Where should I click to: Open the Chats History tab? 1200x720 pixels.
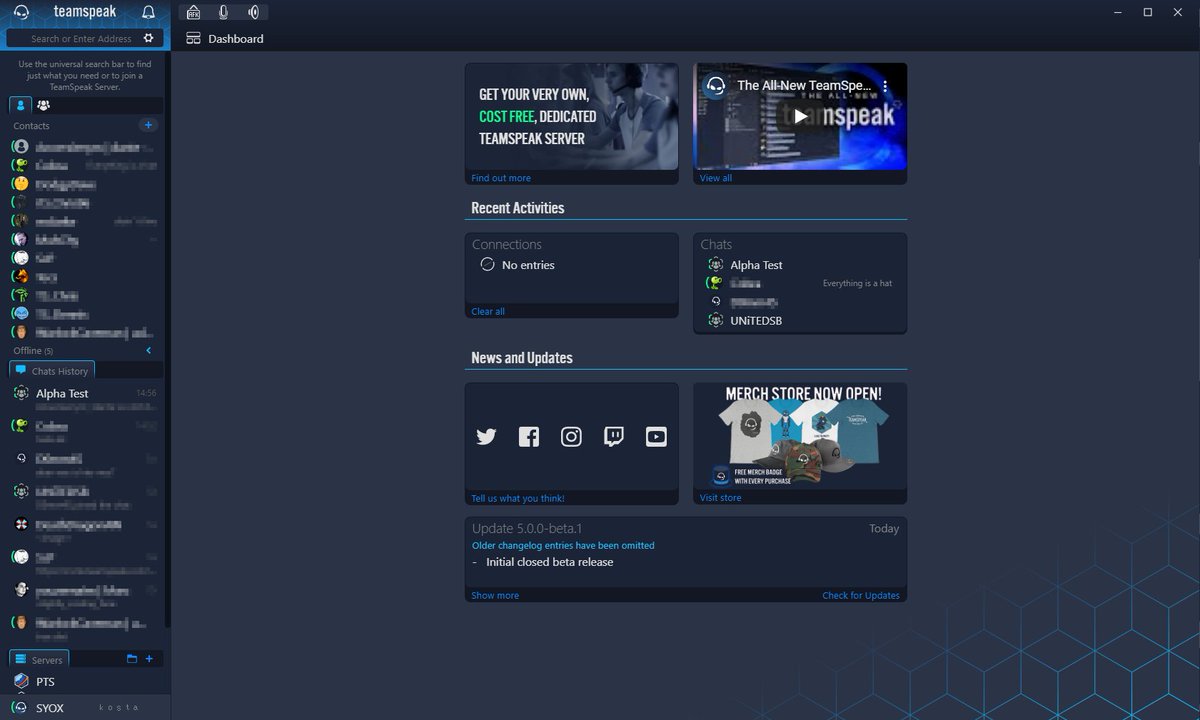pos(52,371)
